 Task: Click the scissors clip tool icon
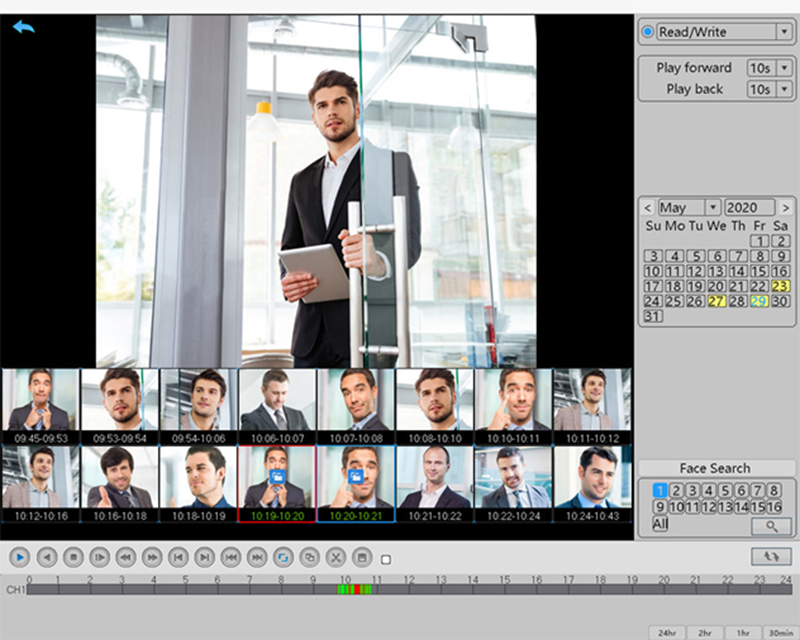(336, 557)
